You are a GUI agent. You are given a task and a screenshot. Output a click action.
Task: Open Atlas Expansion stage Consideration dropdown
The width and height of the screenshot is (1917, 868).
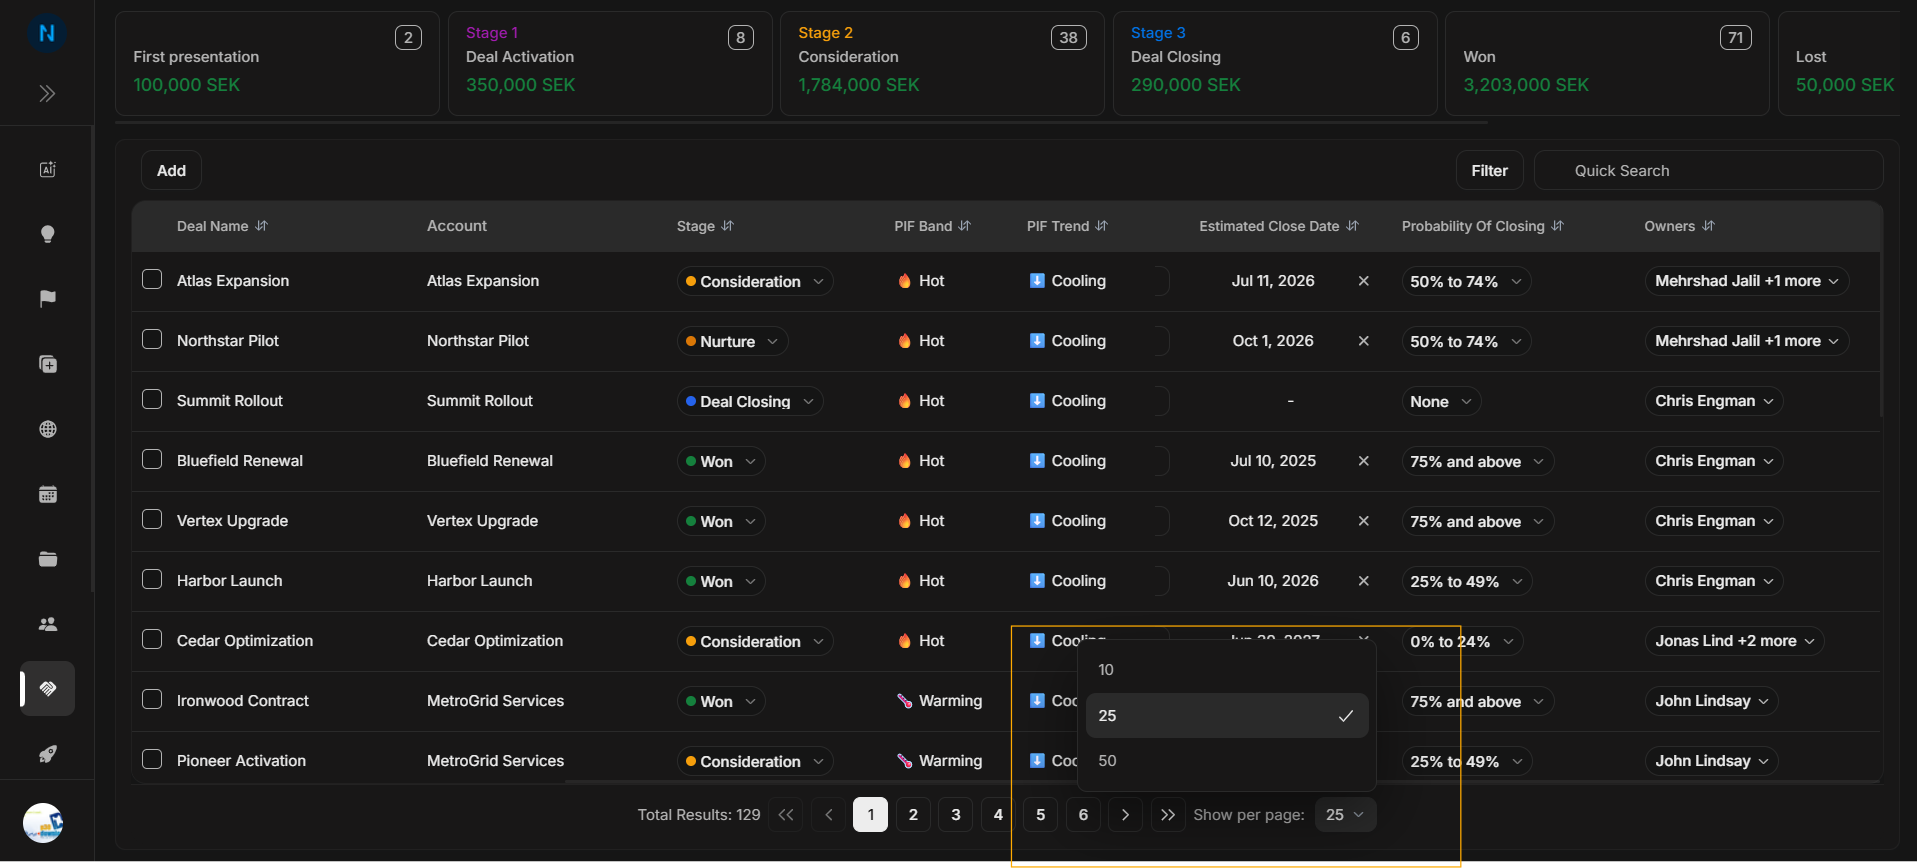[755, 281]
